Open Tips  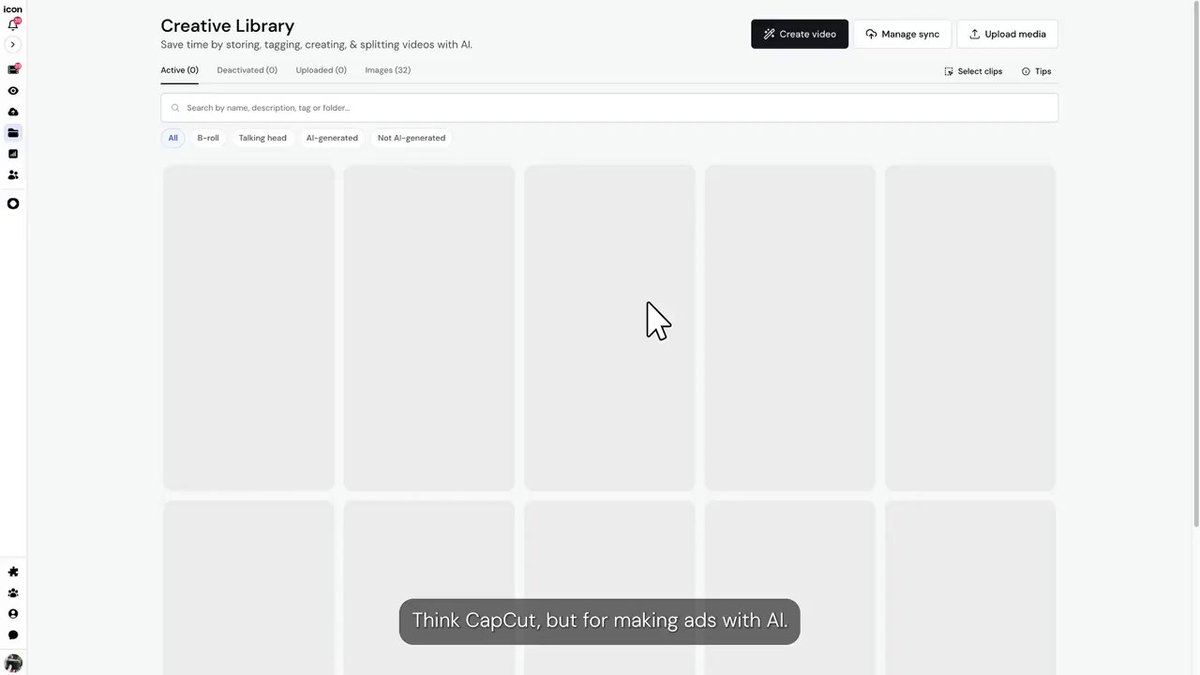[x=1036, y=71]
